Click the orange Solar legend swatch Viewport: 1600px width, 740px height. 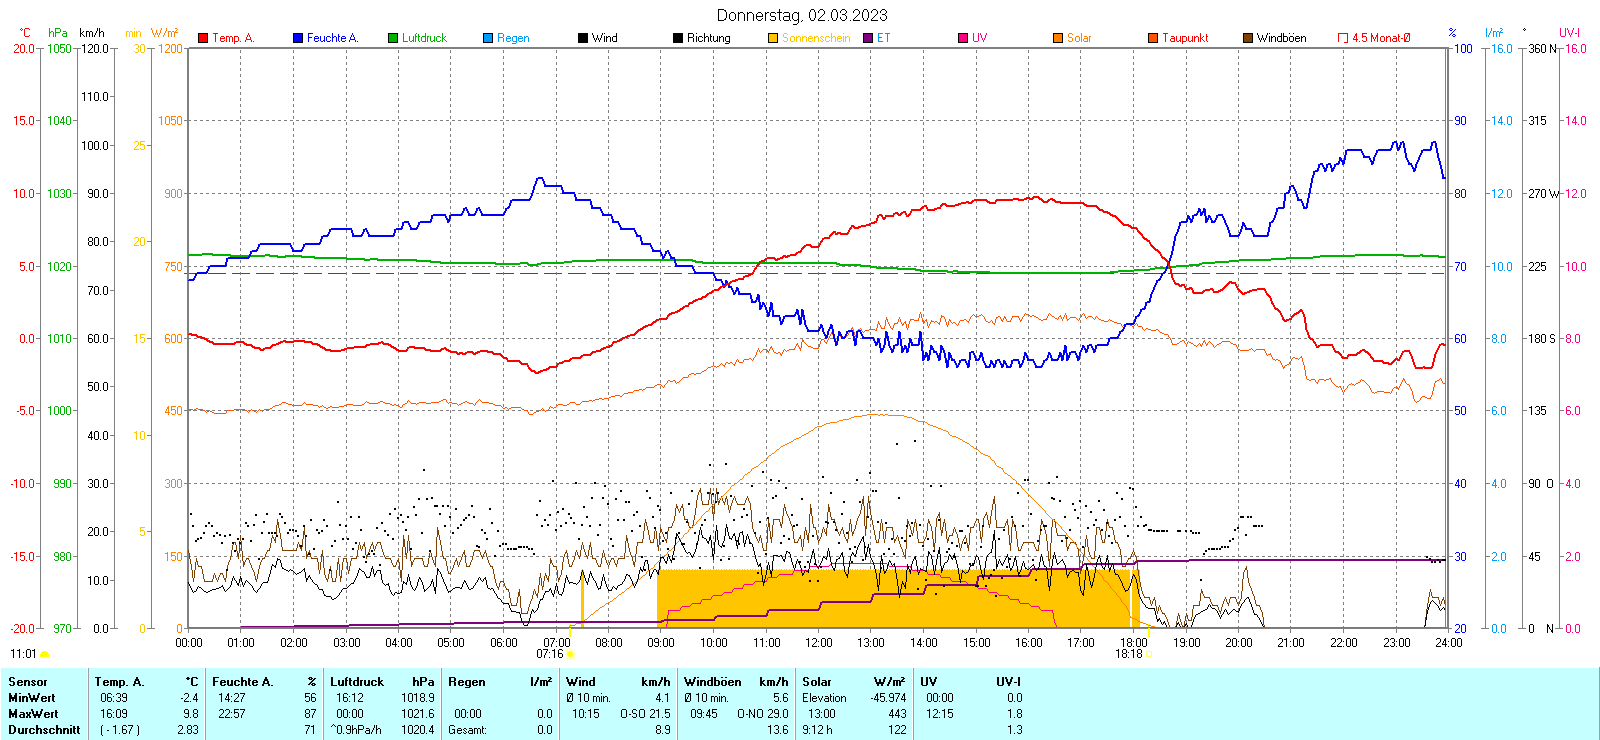1058,38
